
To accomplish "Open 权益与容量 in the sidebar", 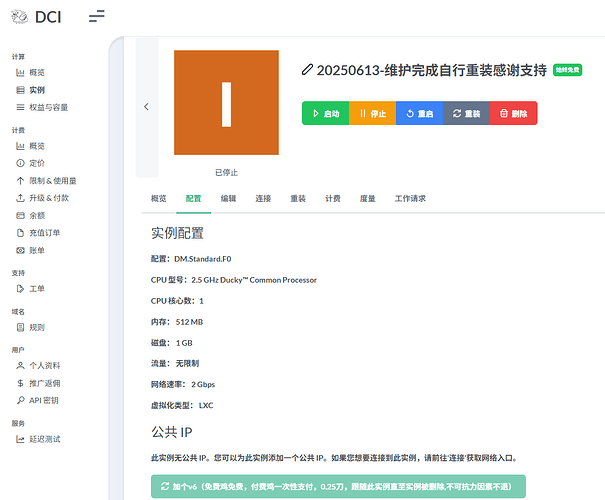I will tap(42, 107).
